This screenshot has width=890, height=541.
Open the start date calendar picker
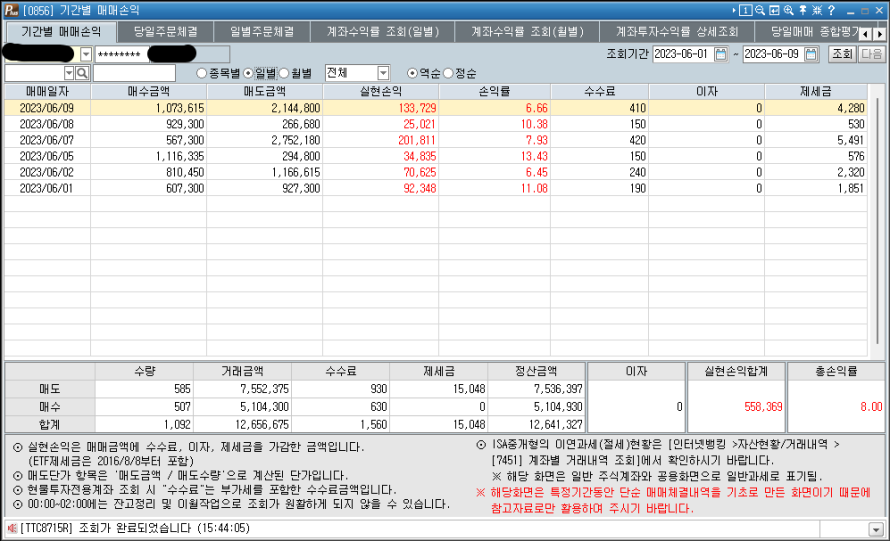click(x=720, y=54)
